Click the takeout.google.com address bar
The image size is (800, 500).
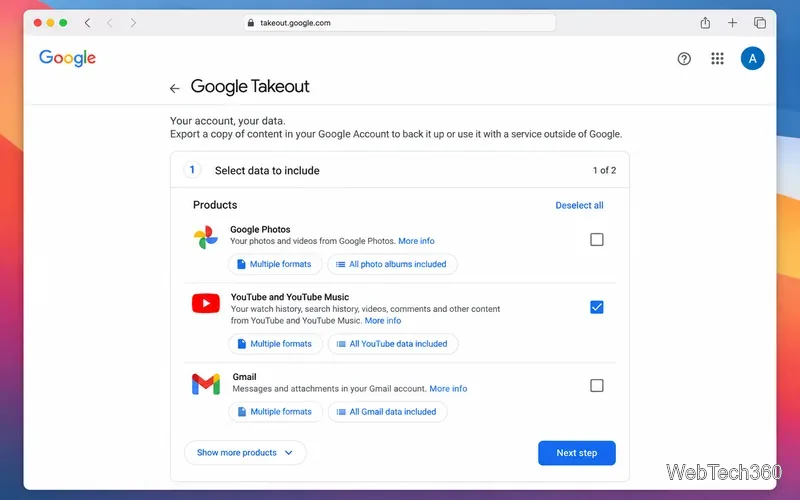click(x=399, y=22)
